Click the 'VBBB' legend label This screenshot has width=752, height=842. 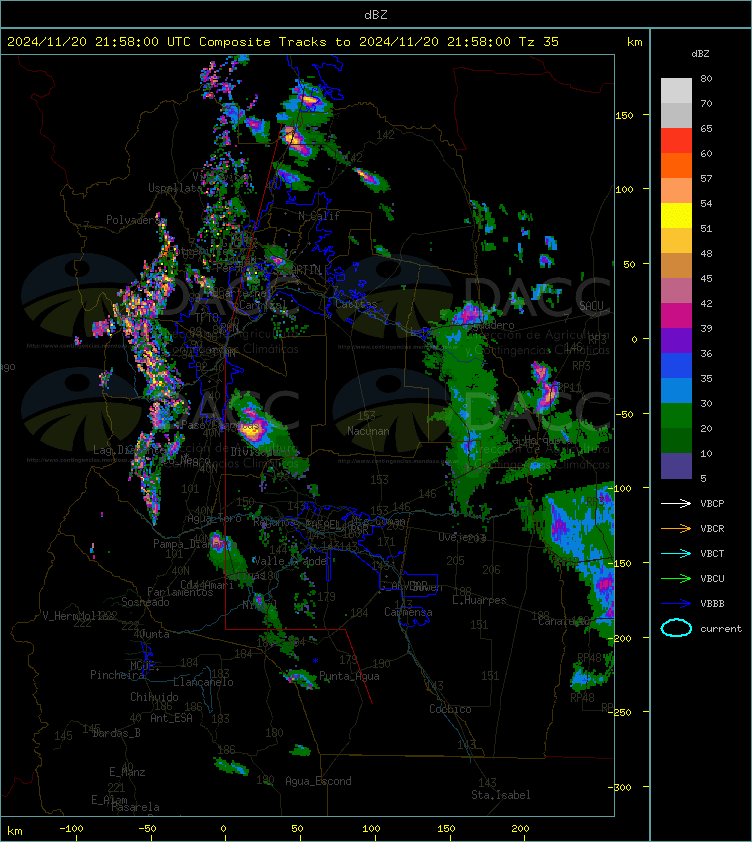712,604
